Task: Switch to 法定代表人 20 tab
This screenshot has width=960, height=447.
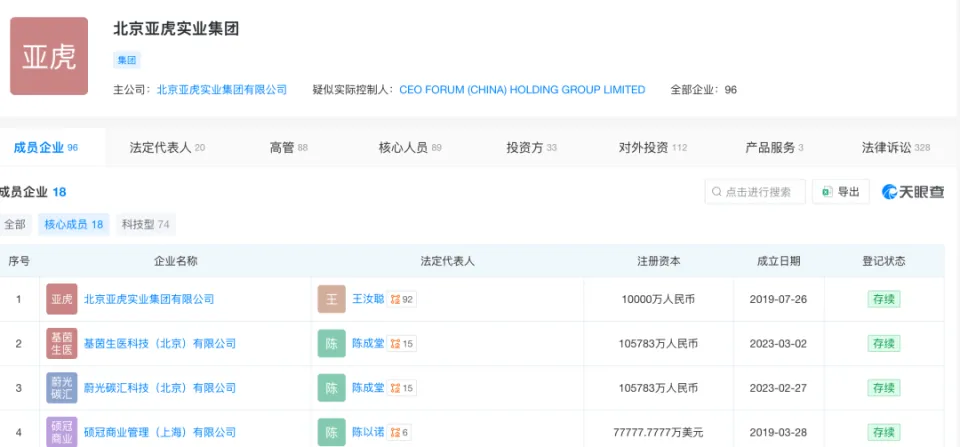Action: tap(167, 148)
